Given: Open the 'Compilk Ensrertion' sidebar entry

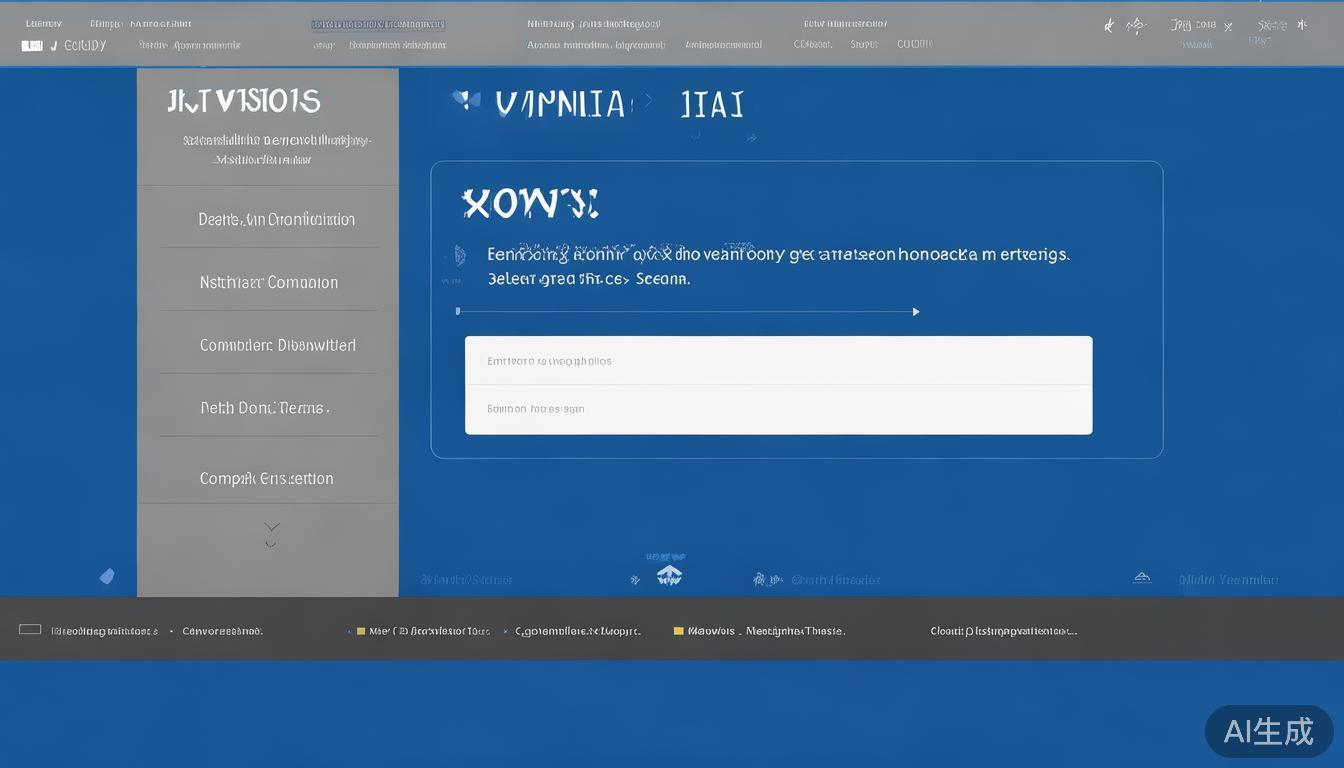Looking at the screenshot, I should pos(266,478).
